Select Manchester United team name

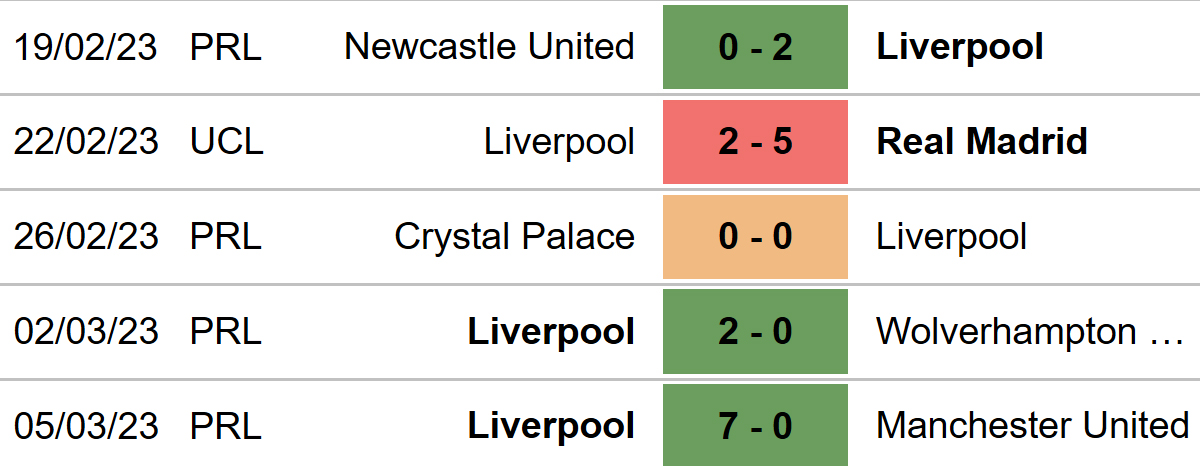click(x=1032, y=426)
